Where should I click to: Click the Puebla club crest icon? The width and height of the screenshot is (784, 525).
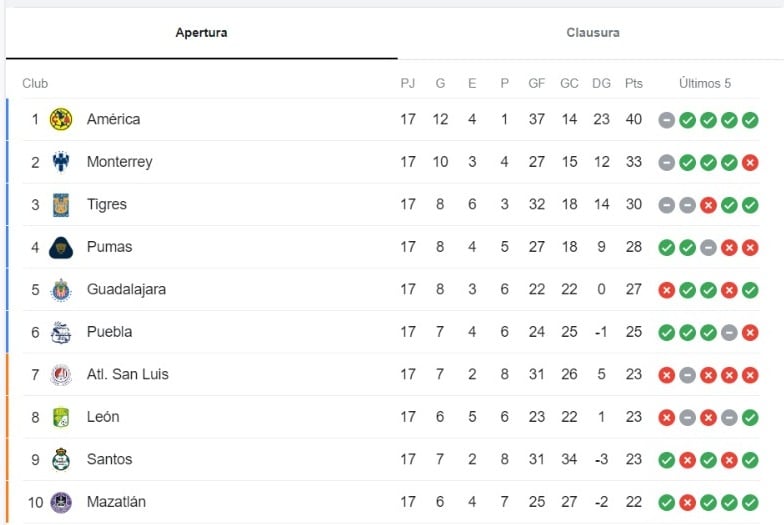click(x=61, y=332)
